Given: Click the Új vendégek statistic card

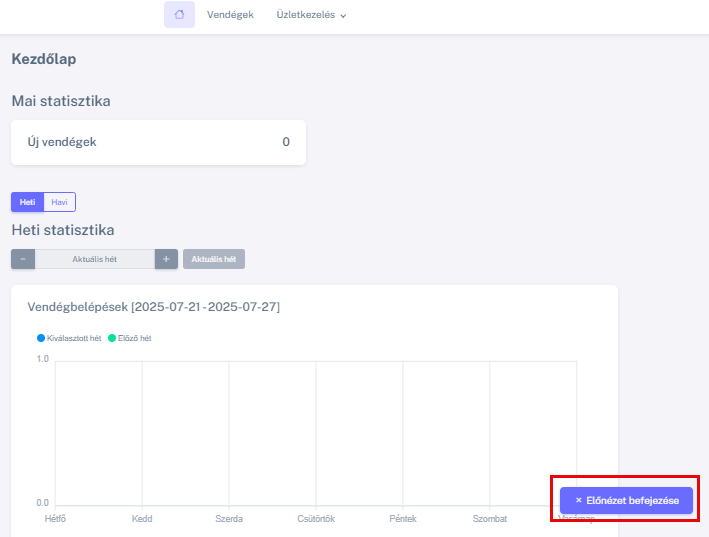Looking at the screenshot, I should pos(159,142).
